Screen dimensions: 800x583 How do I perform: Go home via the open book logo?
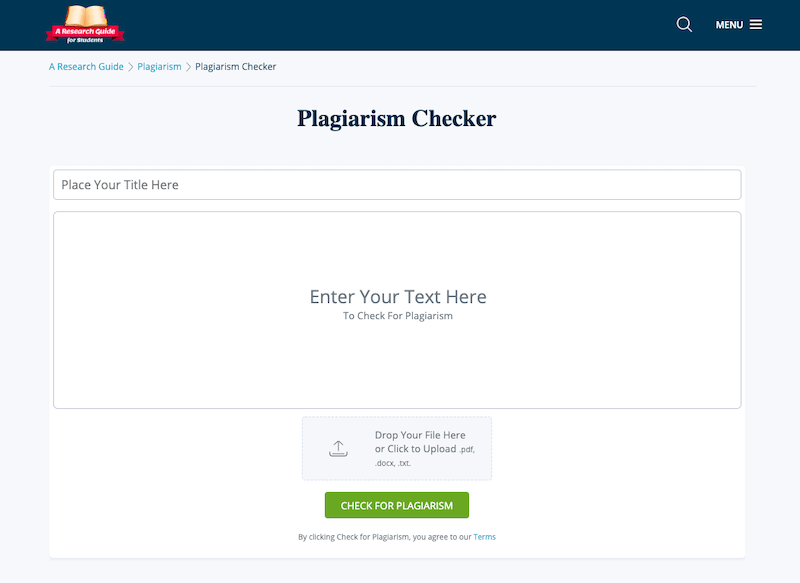(87, 15)
